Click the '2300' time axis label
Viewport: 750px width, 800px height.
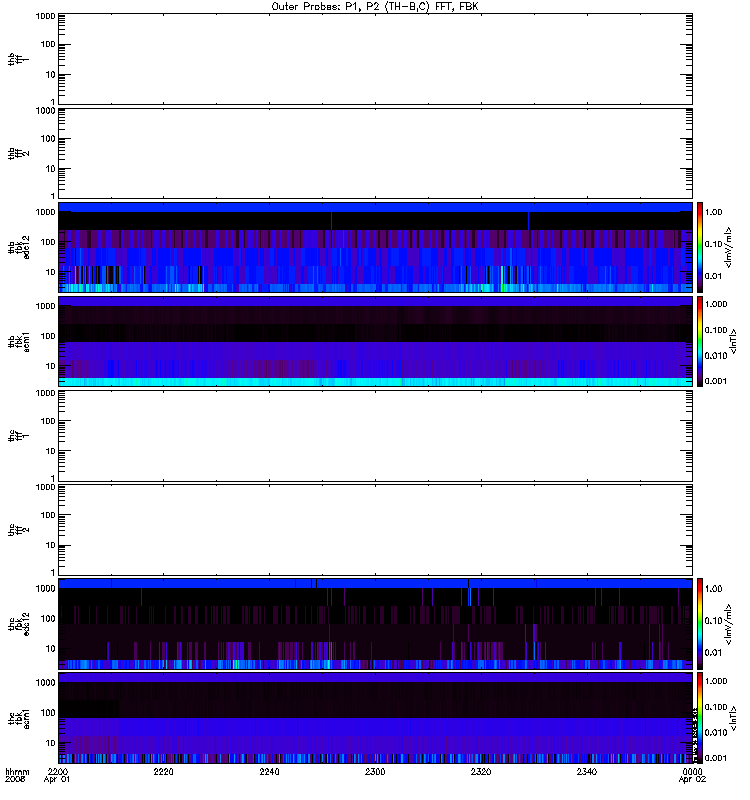click(x=375, y=771)
